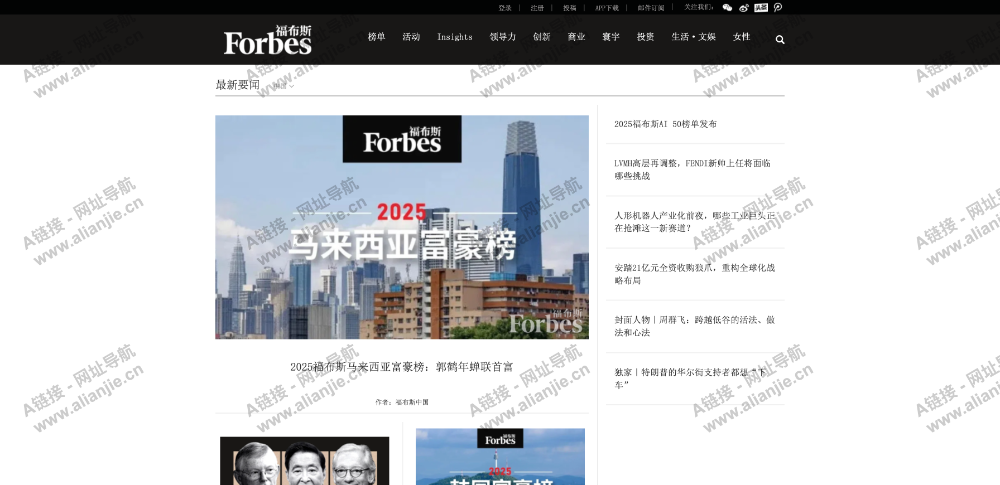Screen dimensions: 1000x485
Task: Open the three-portrait article thumbnail
Action: click(x=304, y=461)
